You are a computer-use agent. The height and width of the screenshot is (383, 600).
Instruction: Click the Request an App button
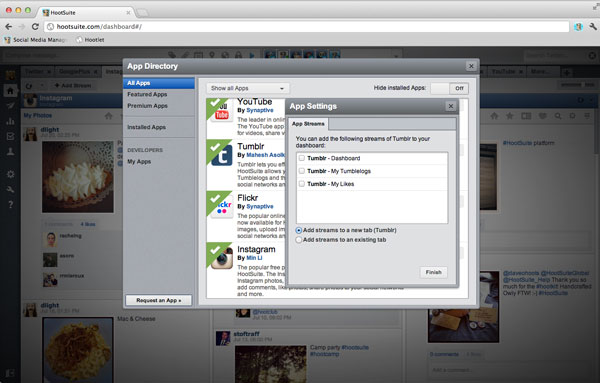pyautogui.click(x=158, y=300)
